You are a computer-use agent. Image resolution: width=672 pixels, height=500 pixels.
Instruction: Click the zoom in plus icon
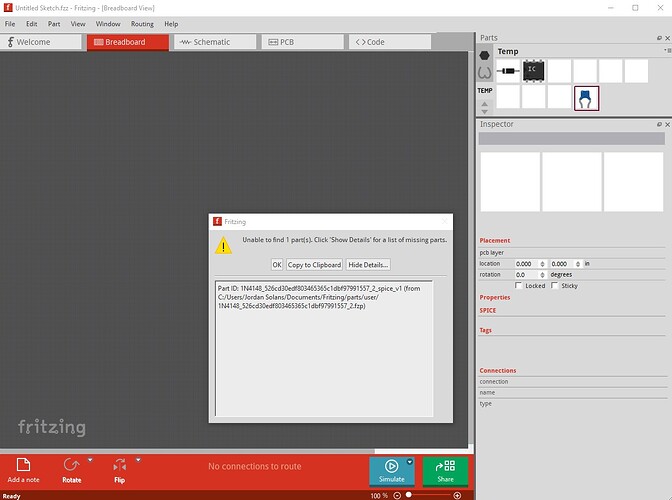click(457, 496)
